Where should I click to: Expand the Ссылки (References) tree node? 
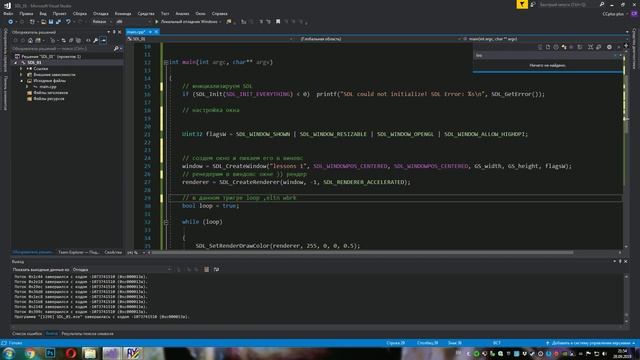click(21, 69)
